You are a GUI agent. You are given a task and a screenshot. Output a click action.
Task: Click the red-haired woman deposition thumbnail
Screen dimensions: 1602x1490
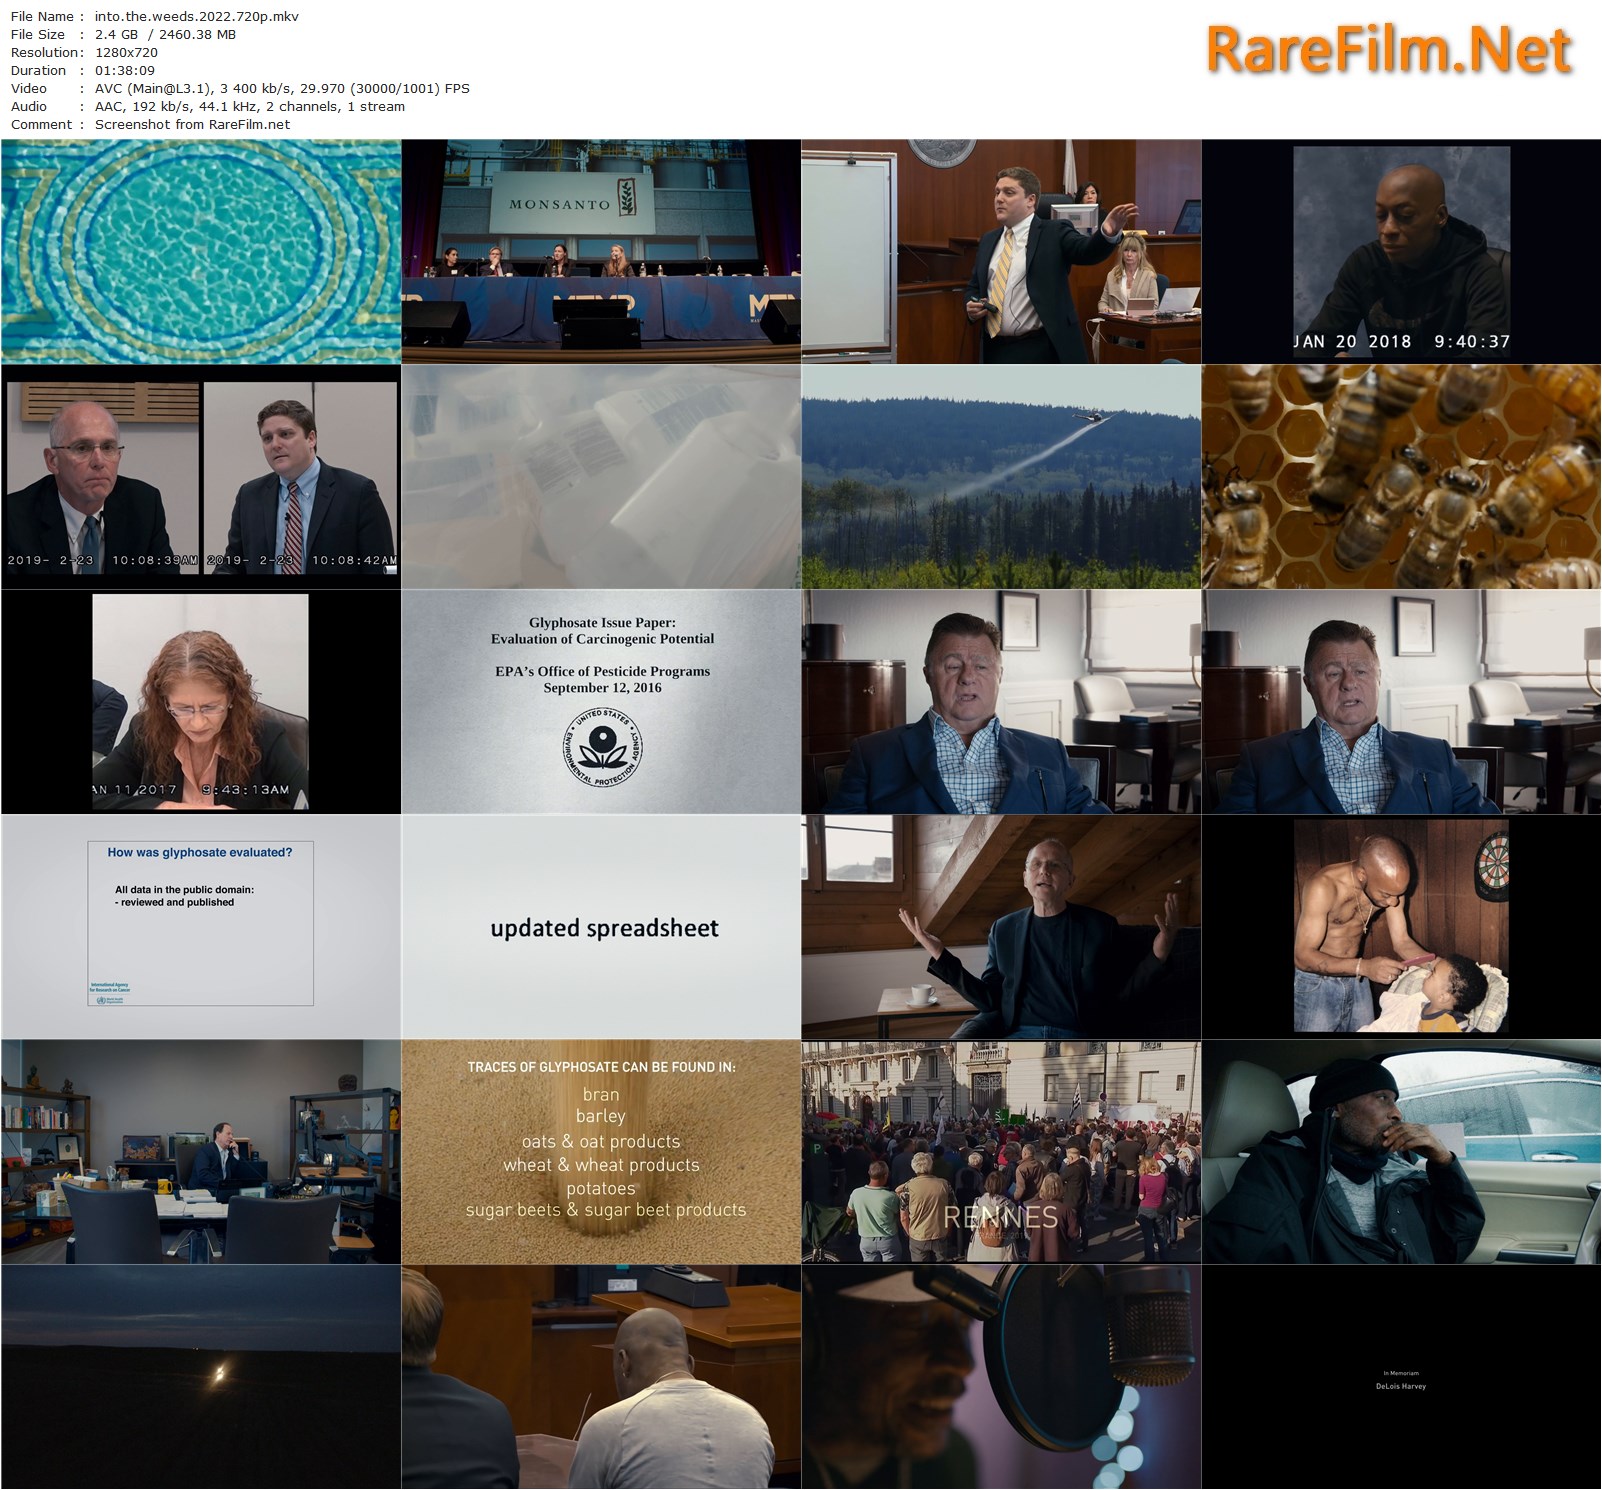coord(201,701)
